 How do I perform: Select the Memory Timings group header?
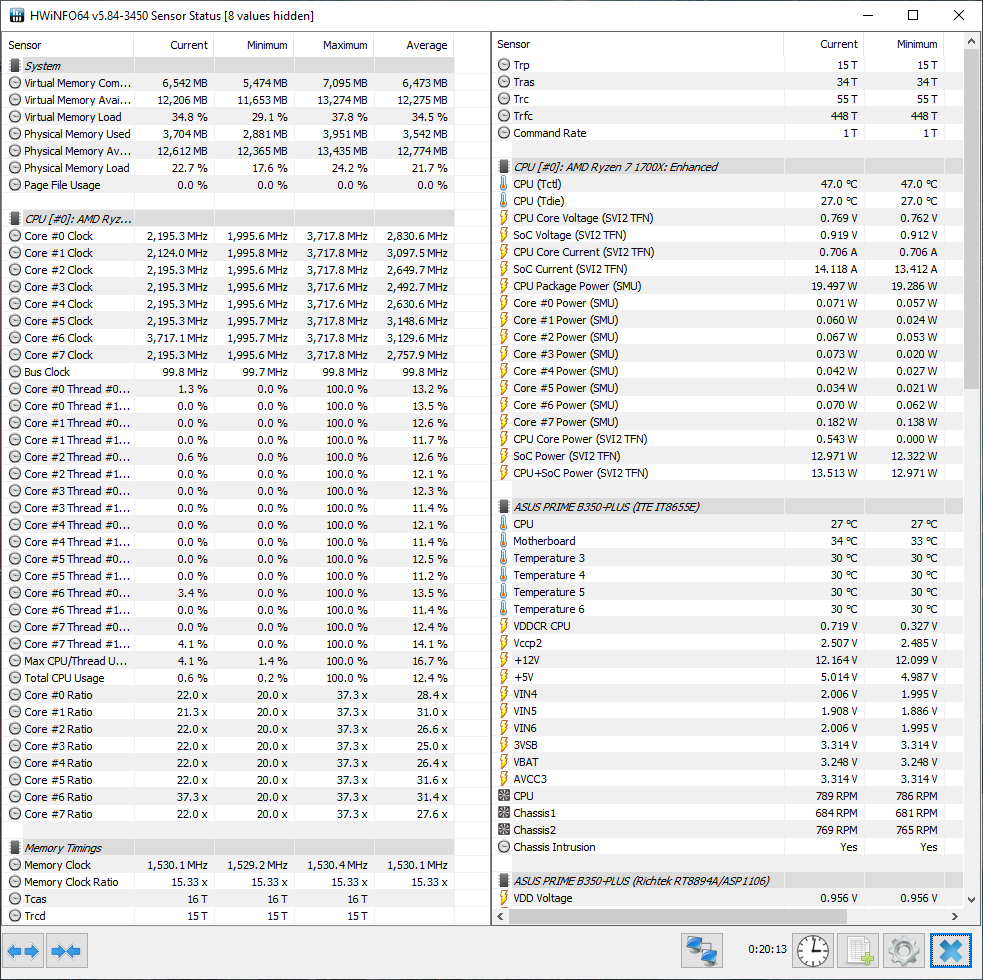coord(229,848)
